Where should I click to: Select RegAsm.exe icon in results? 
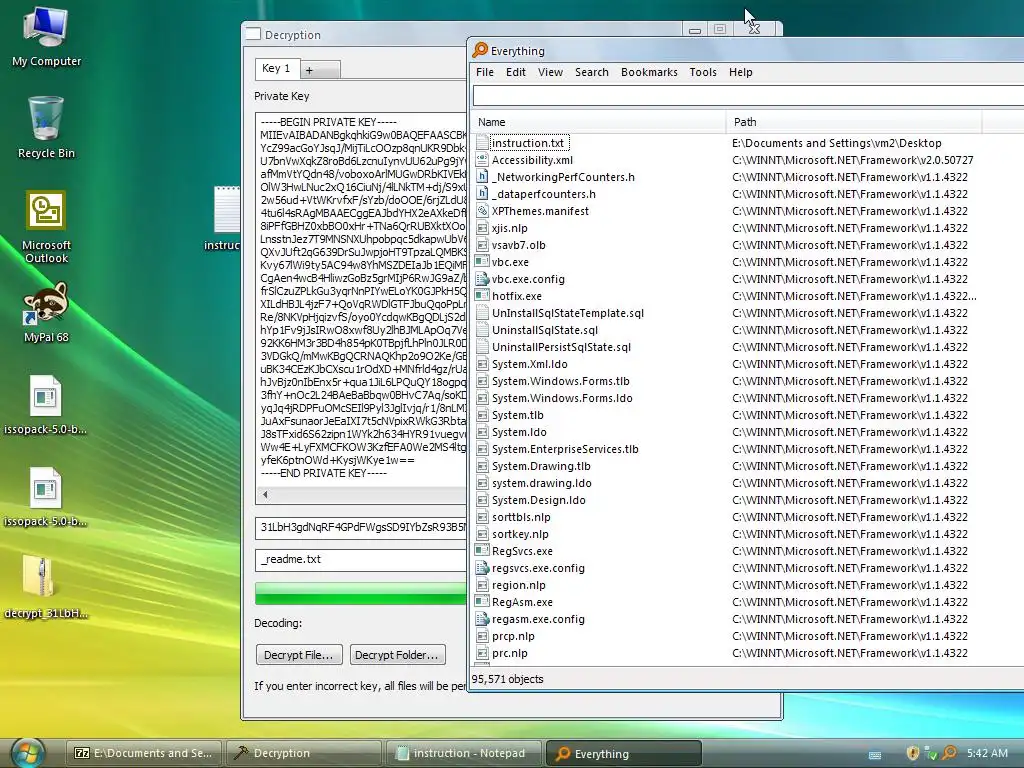click(482, 601)
